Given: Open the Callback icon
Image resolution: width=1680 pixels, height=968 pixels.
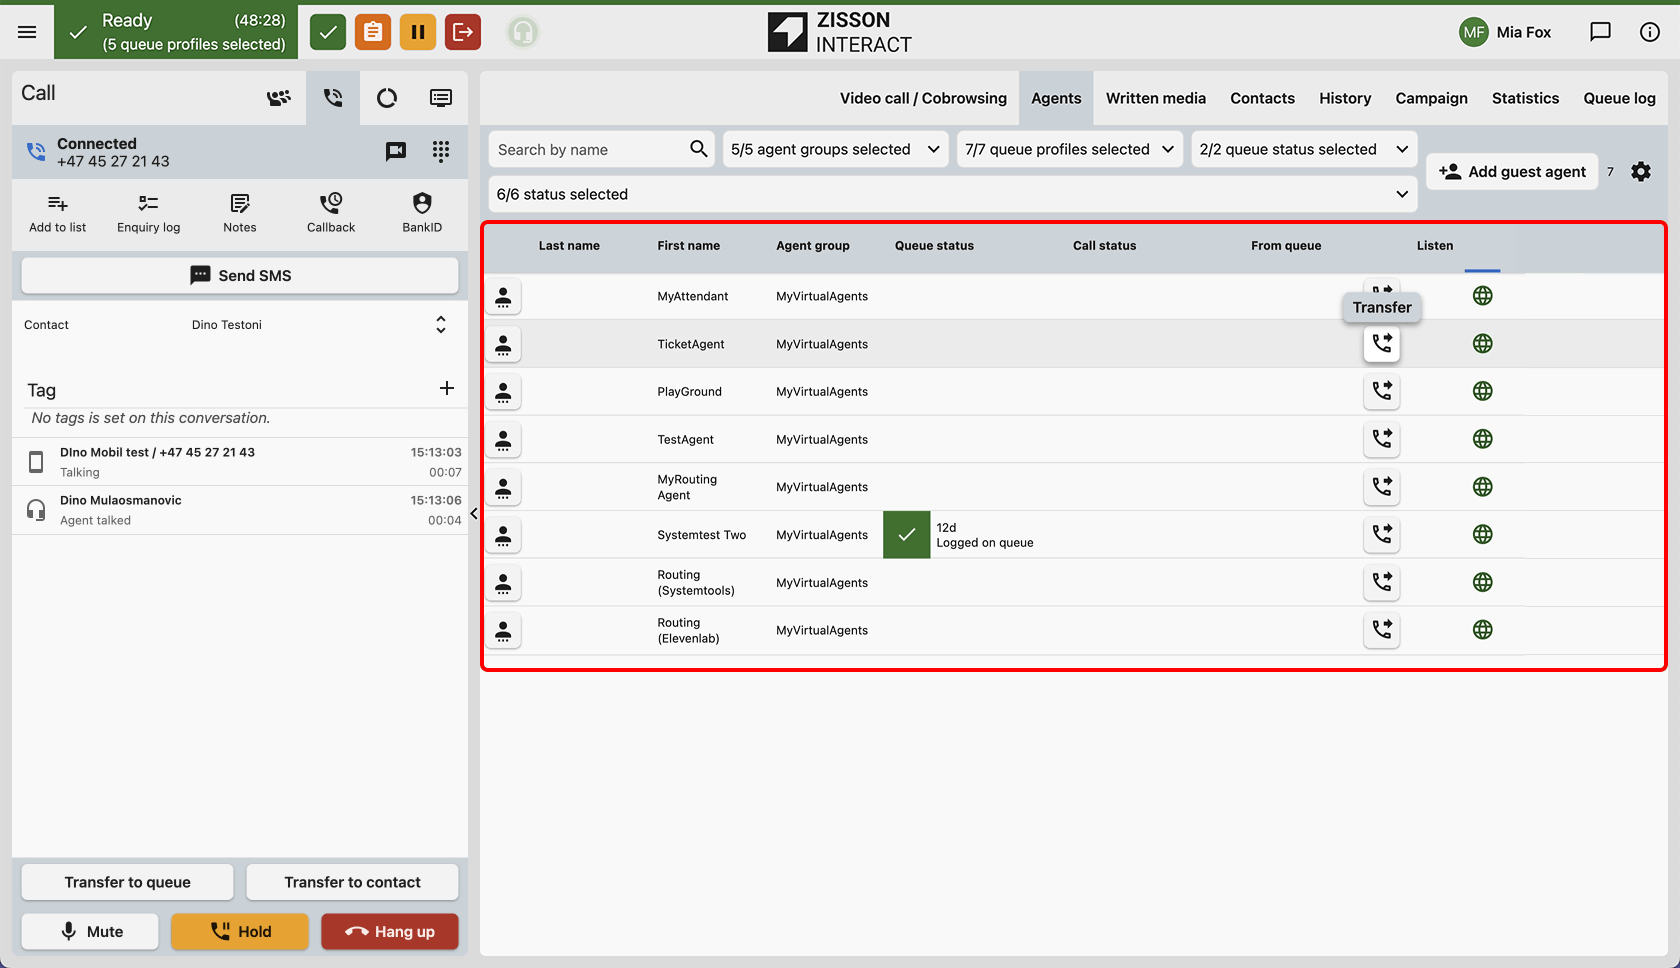Looking at the screenshot, I should pyautogui.click(x=331, y=203).
